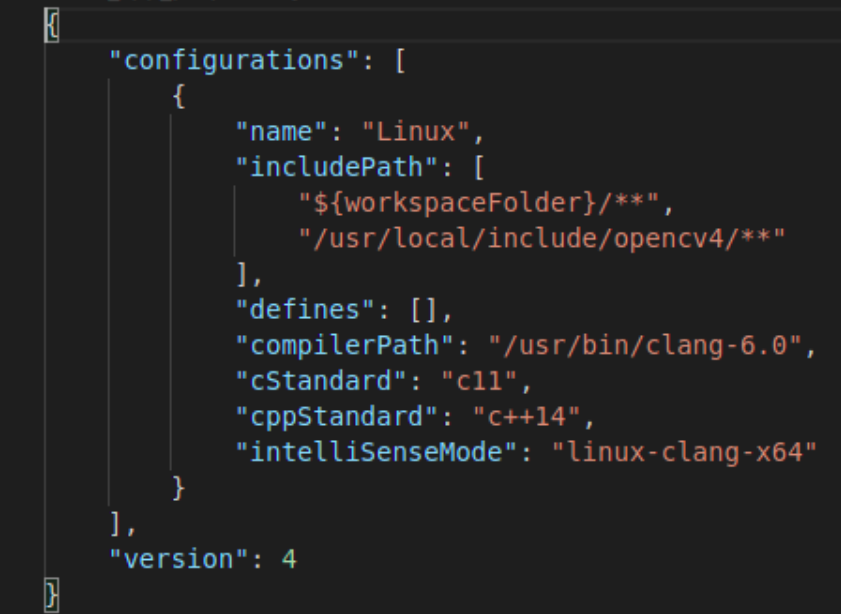Image resolution: width=841 pixels, height=614 pixels.
Task: Click the "c11" value
Action: pyautogui.click(x=478, y=381)
